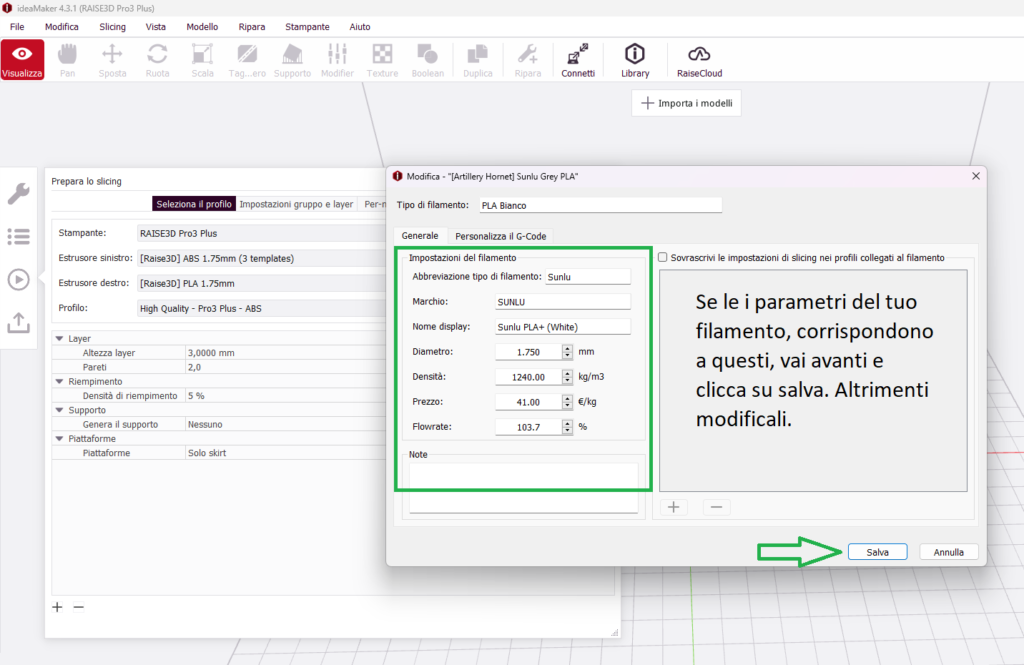Select the Visualizza view tool
The image size is (1024, 665).
(x=22, y=59)
